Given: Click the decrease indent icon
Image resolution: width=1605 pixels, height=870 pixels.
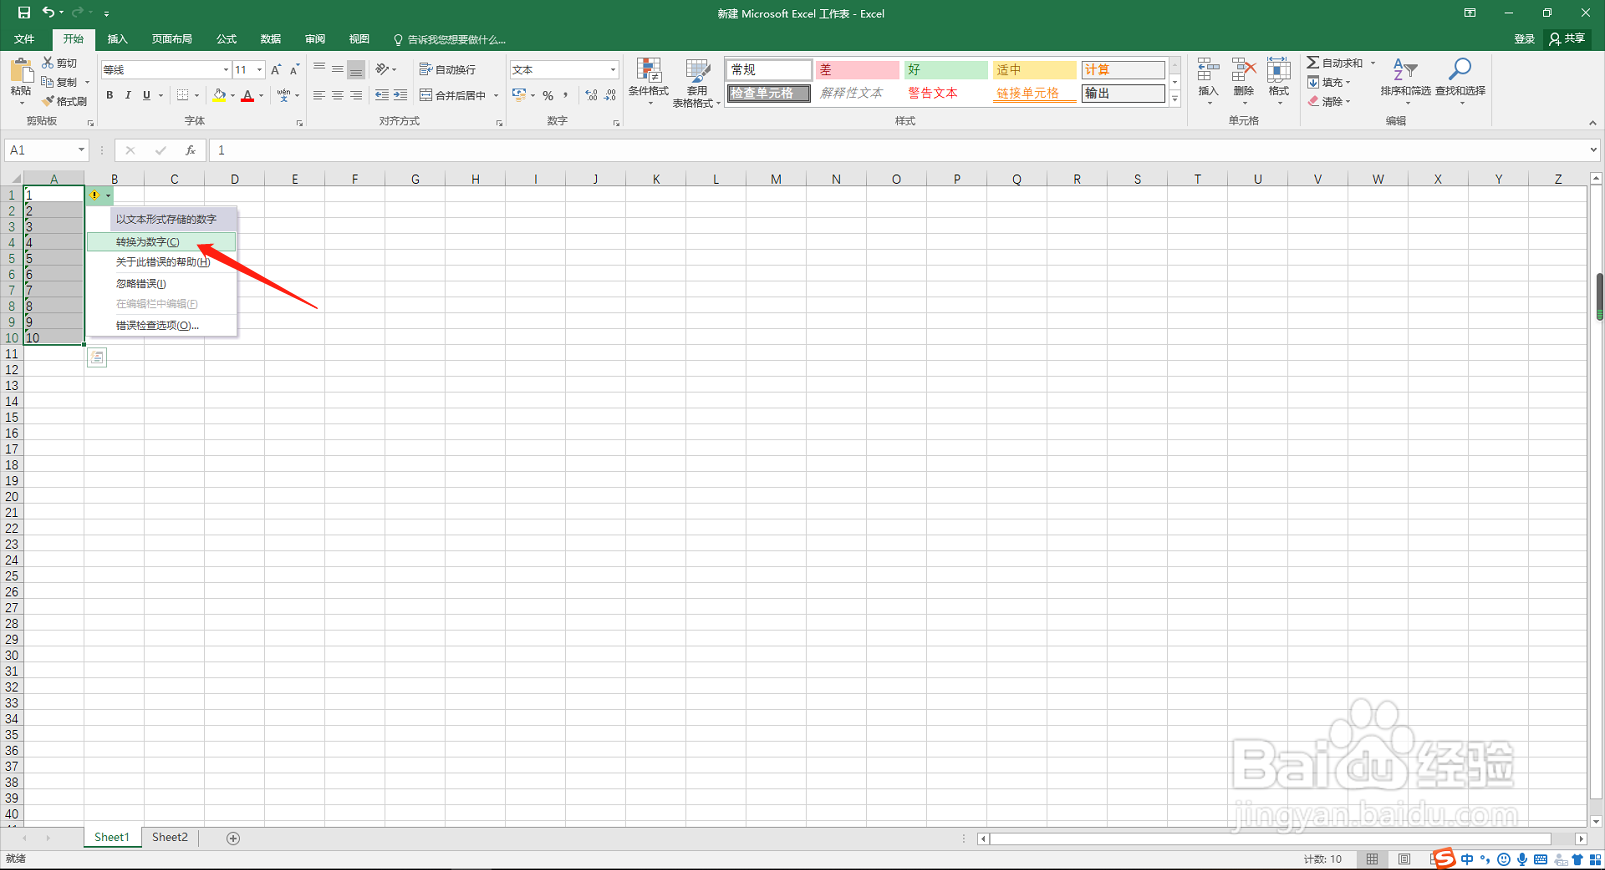Looking at the screenshot, I should pyautogui.click(x=382, y=95).
